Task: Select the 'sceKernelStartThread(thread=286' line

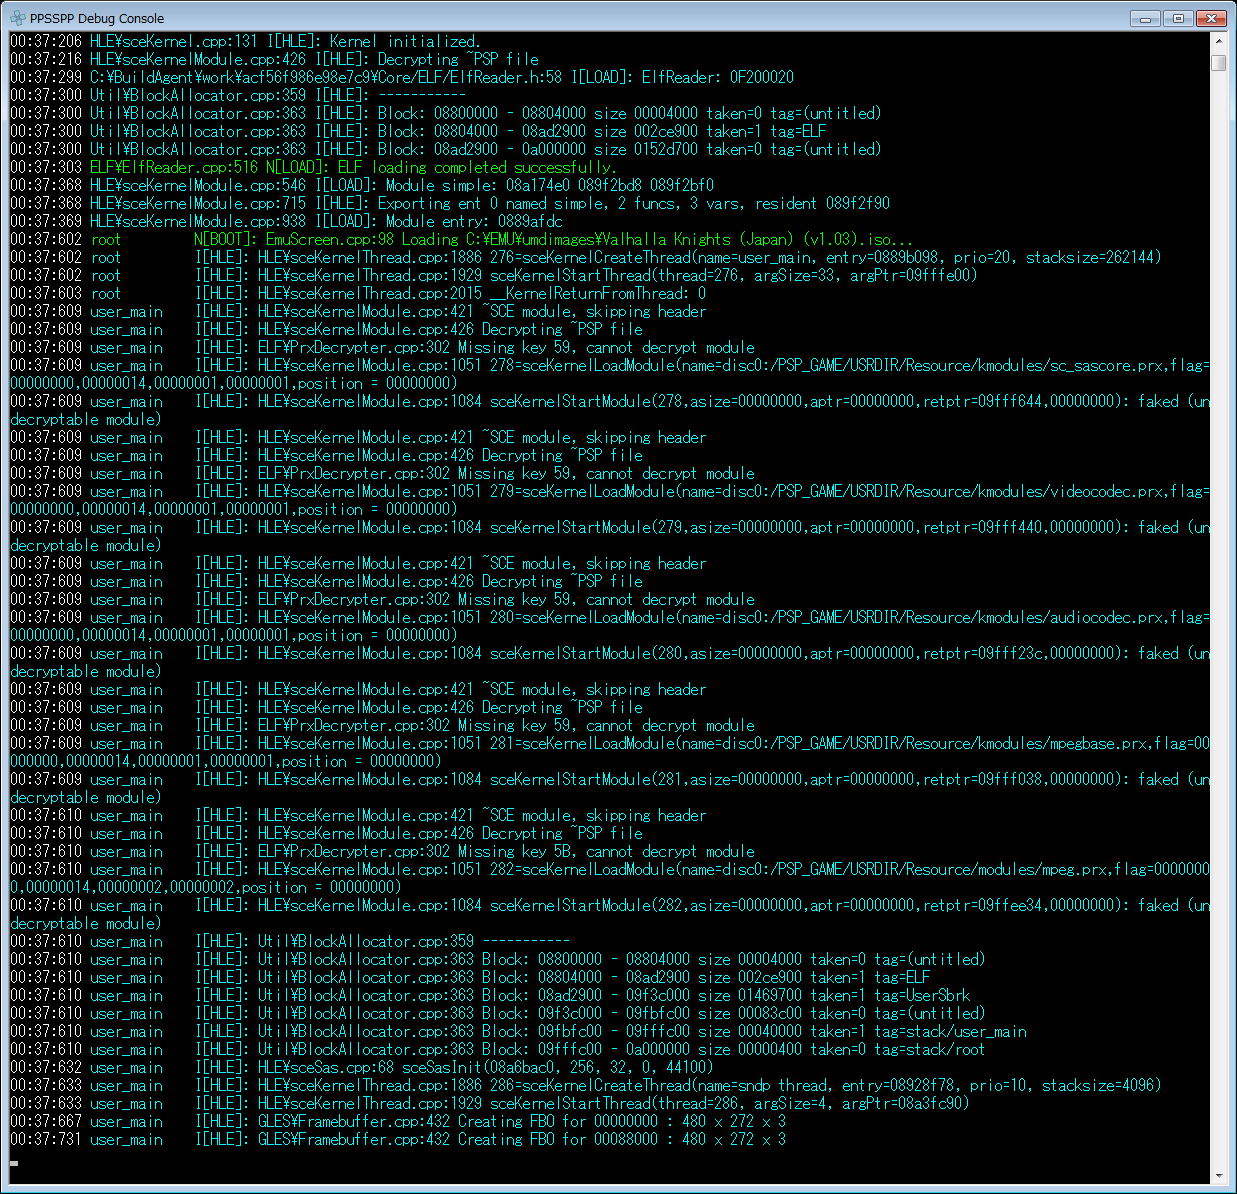Action: pos(490,1103)
